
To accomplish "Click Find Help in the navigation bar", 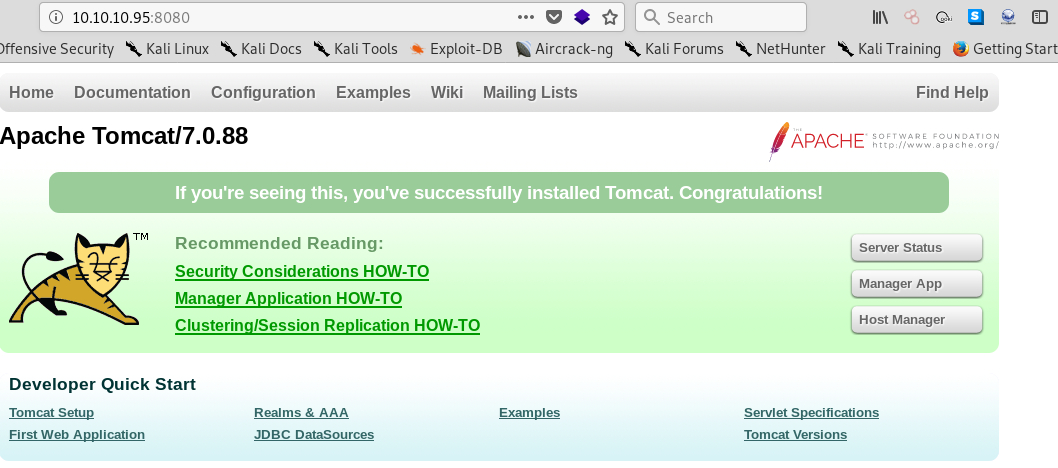I will pos(952,92).
